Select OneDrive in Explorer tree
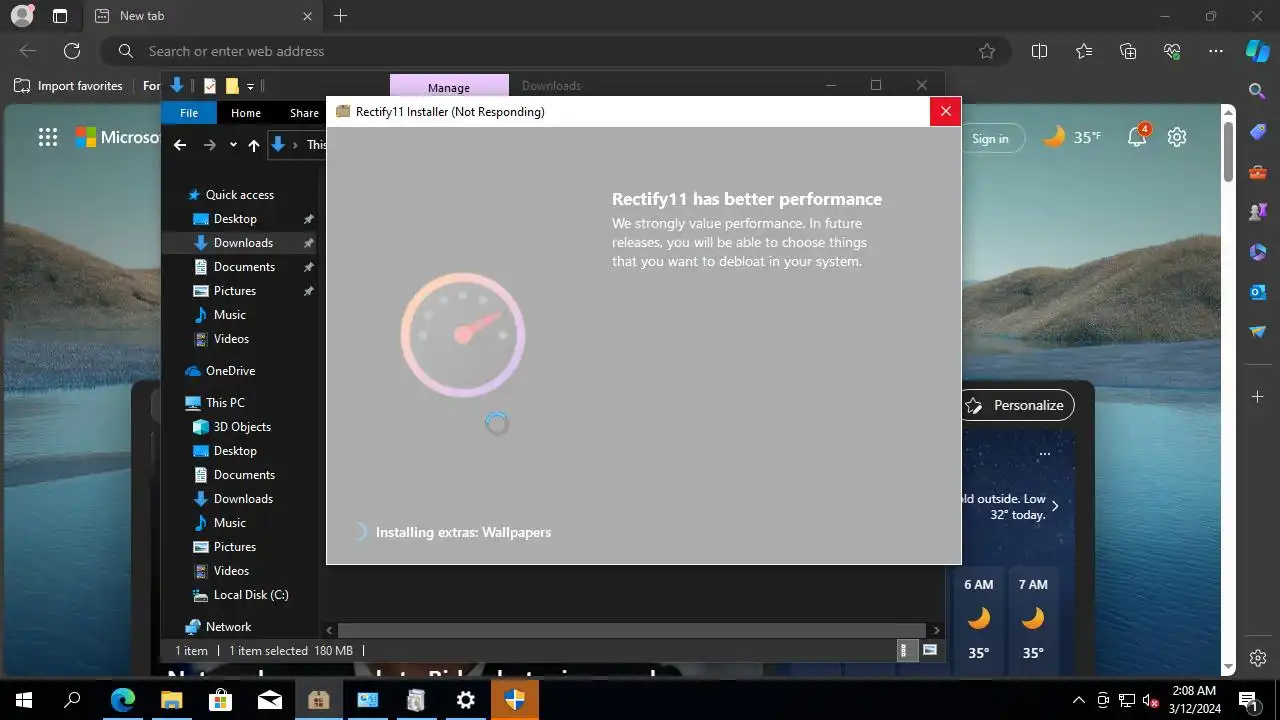Screen dimensions: 1280x720 [x=230, y=371]
